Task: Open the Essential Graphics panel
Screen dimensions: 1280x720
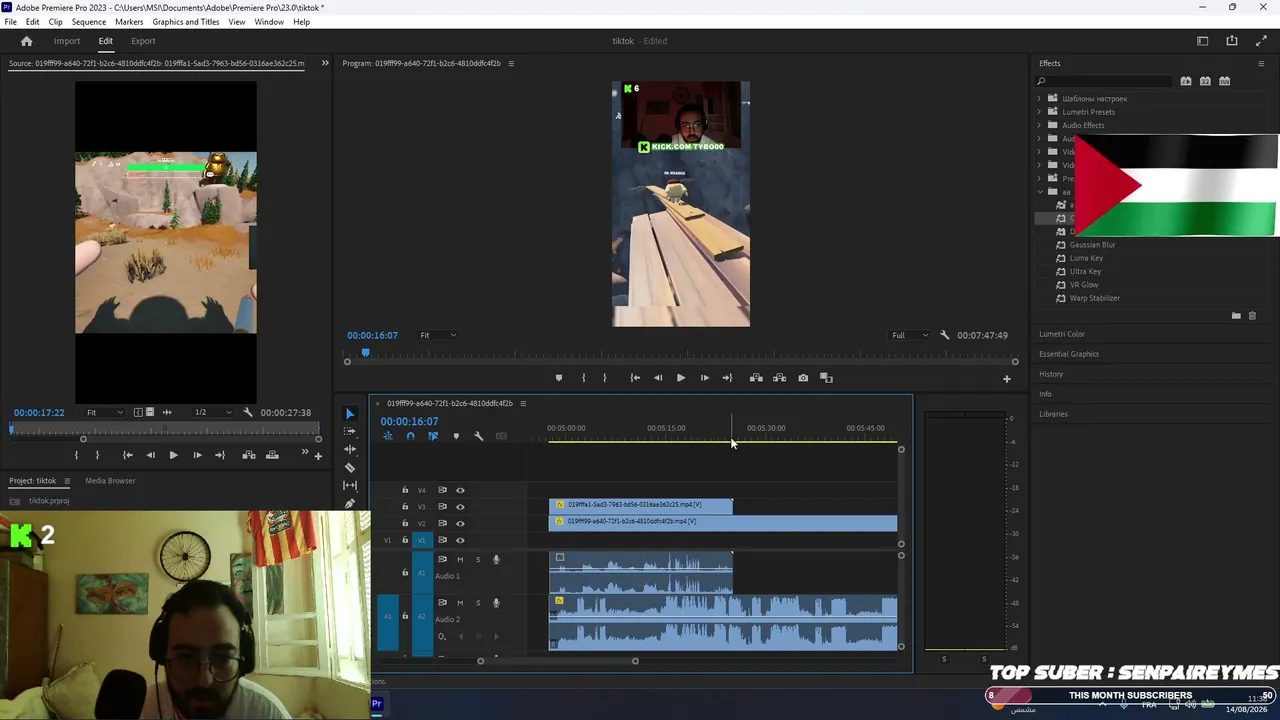Action: tap(1069, 354)
